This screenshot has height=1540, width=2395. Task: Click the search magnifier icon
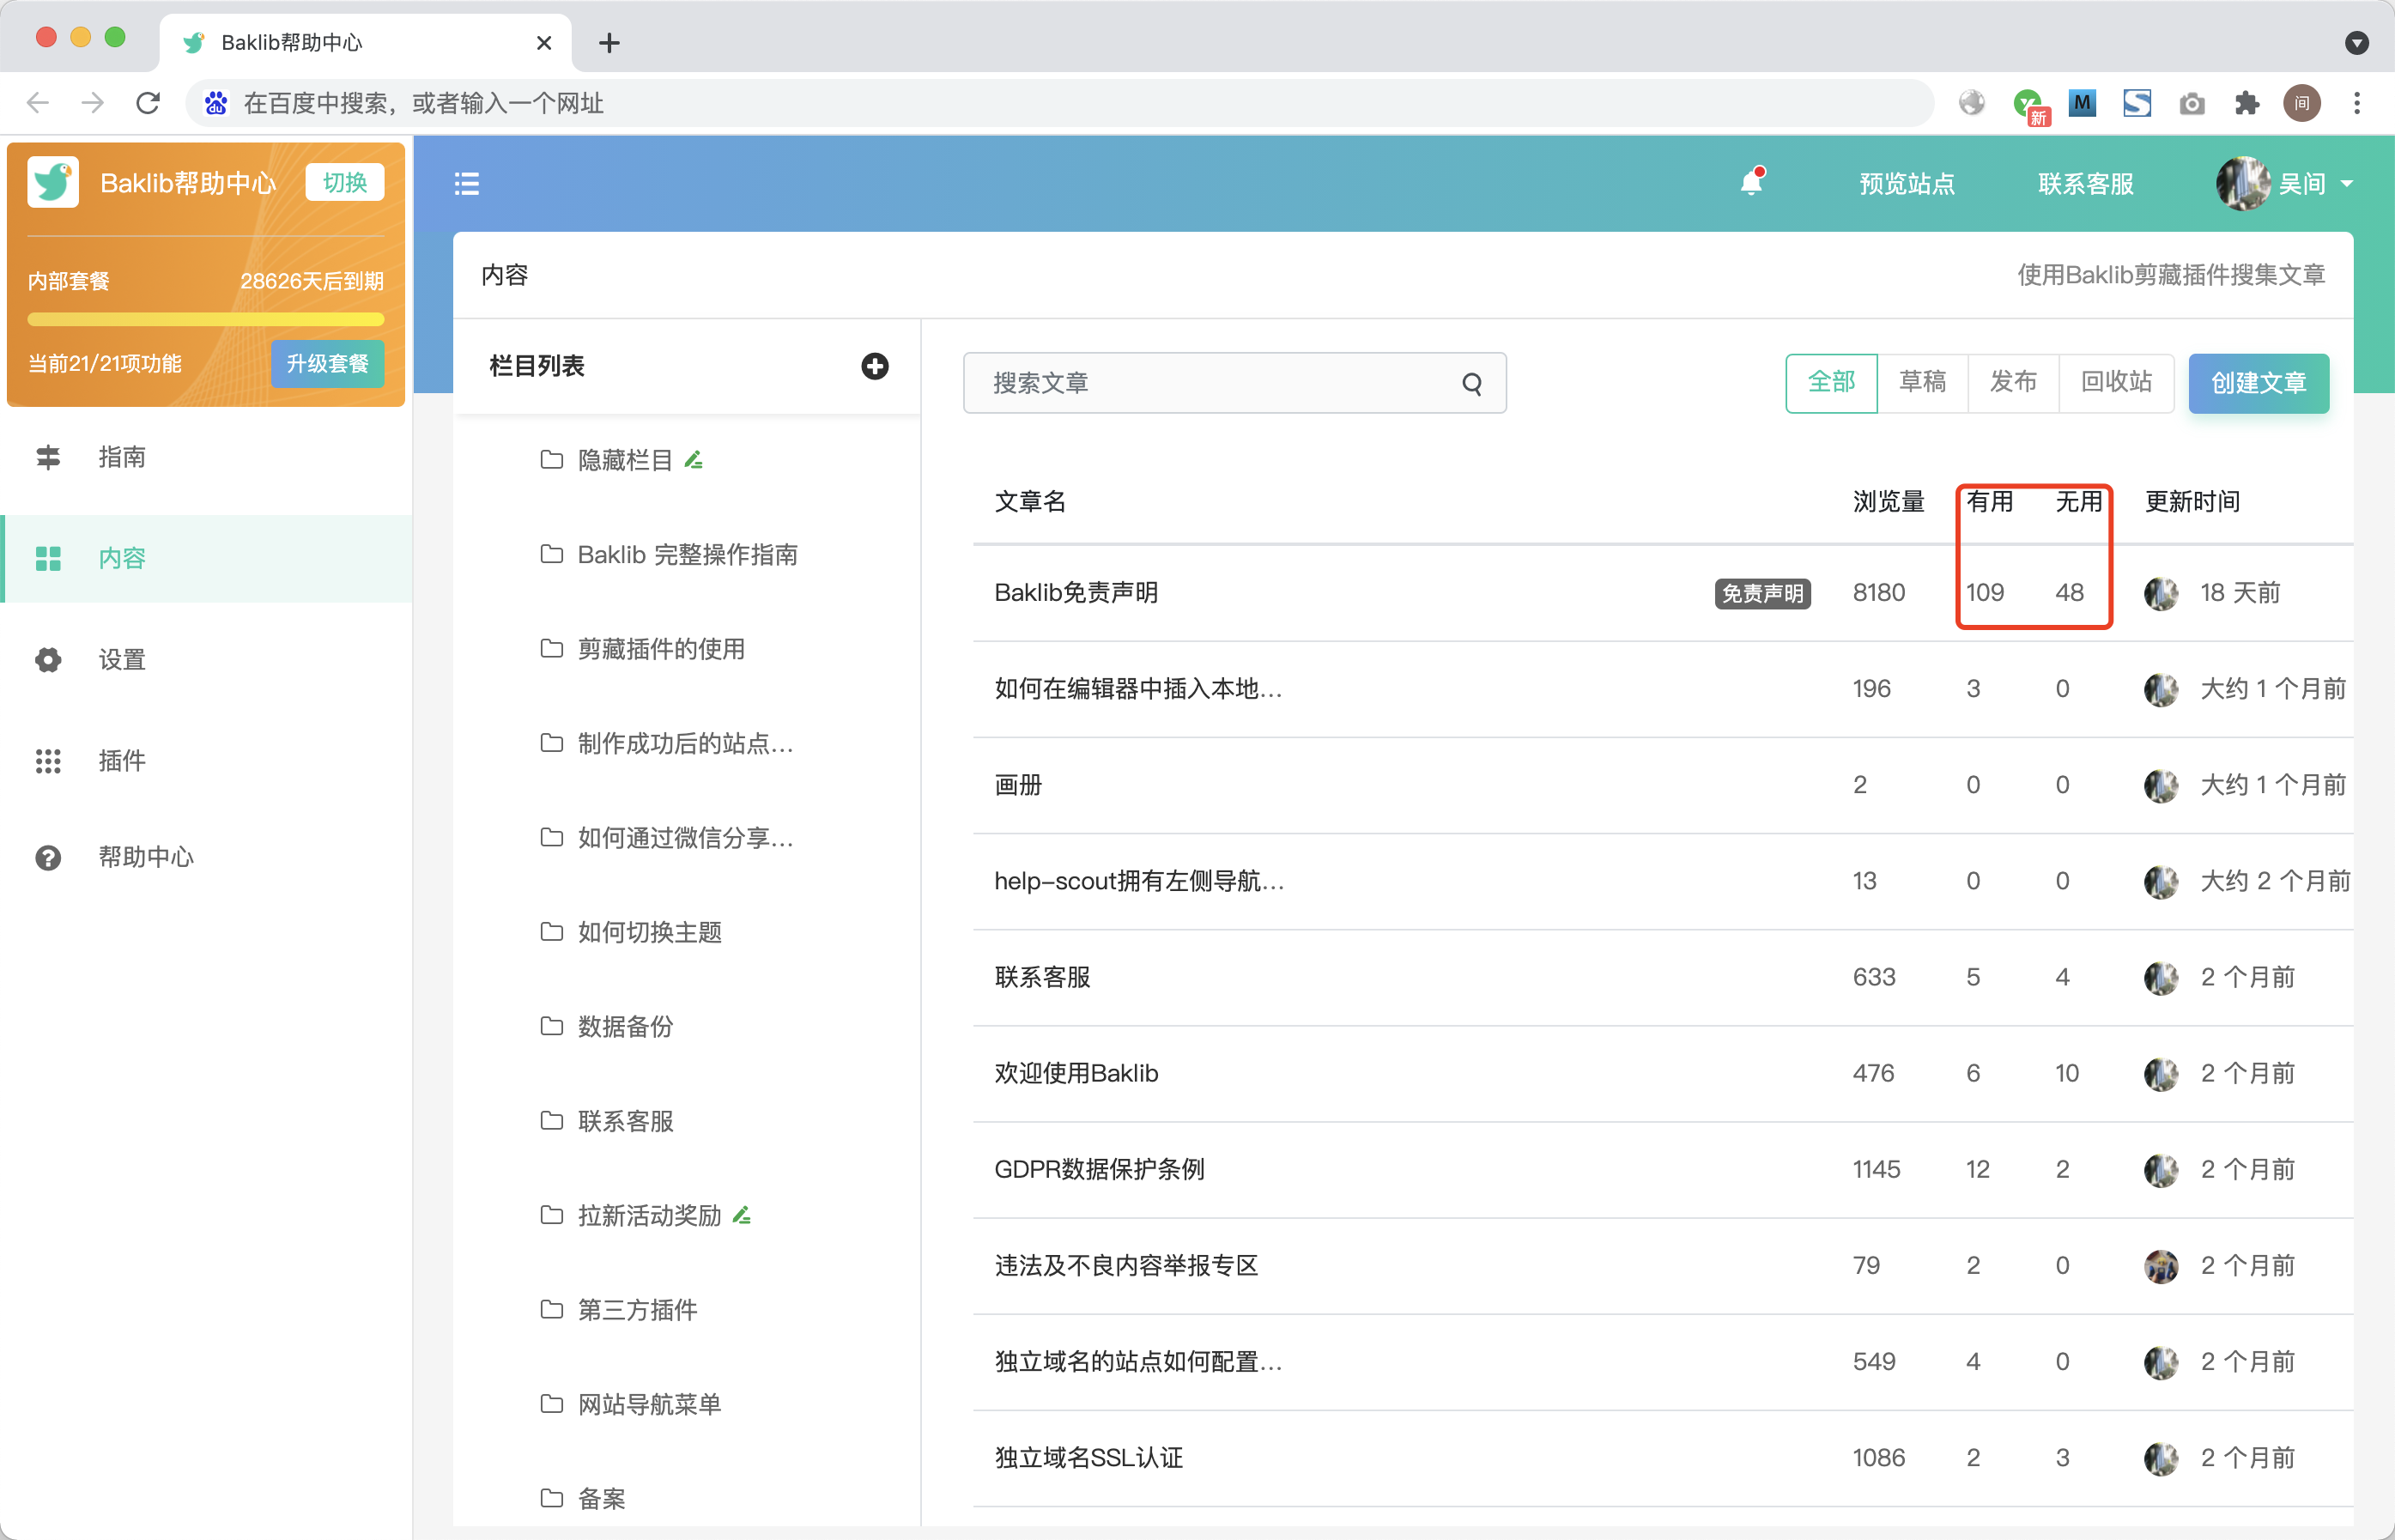(1472, 384)
